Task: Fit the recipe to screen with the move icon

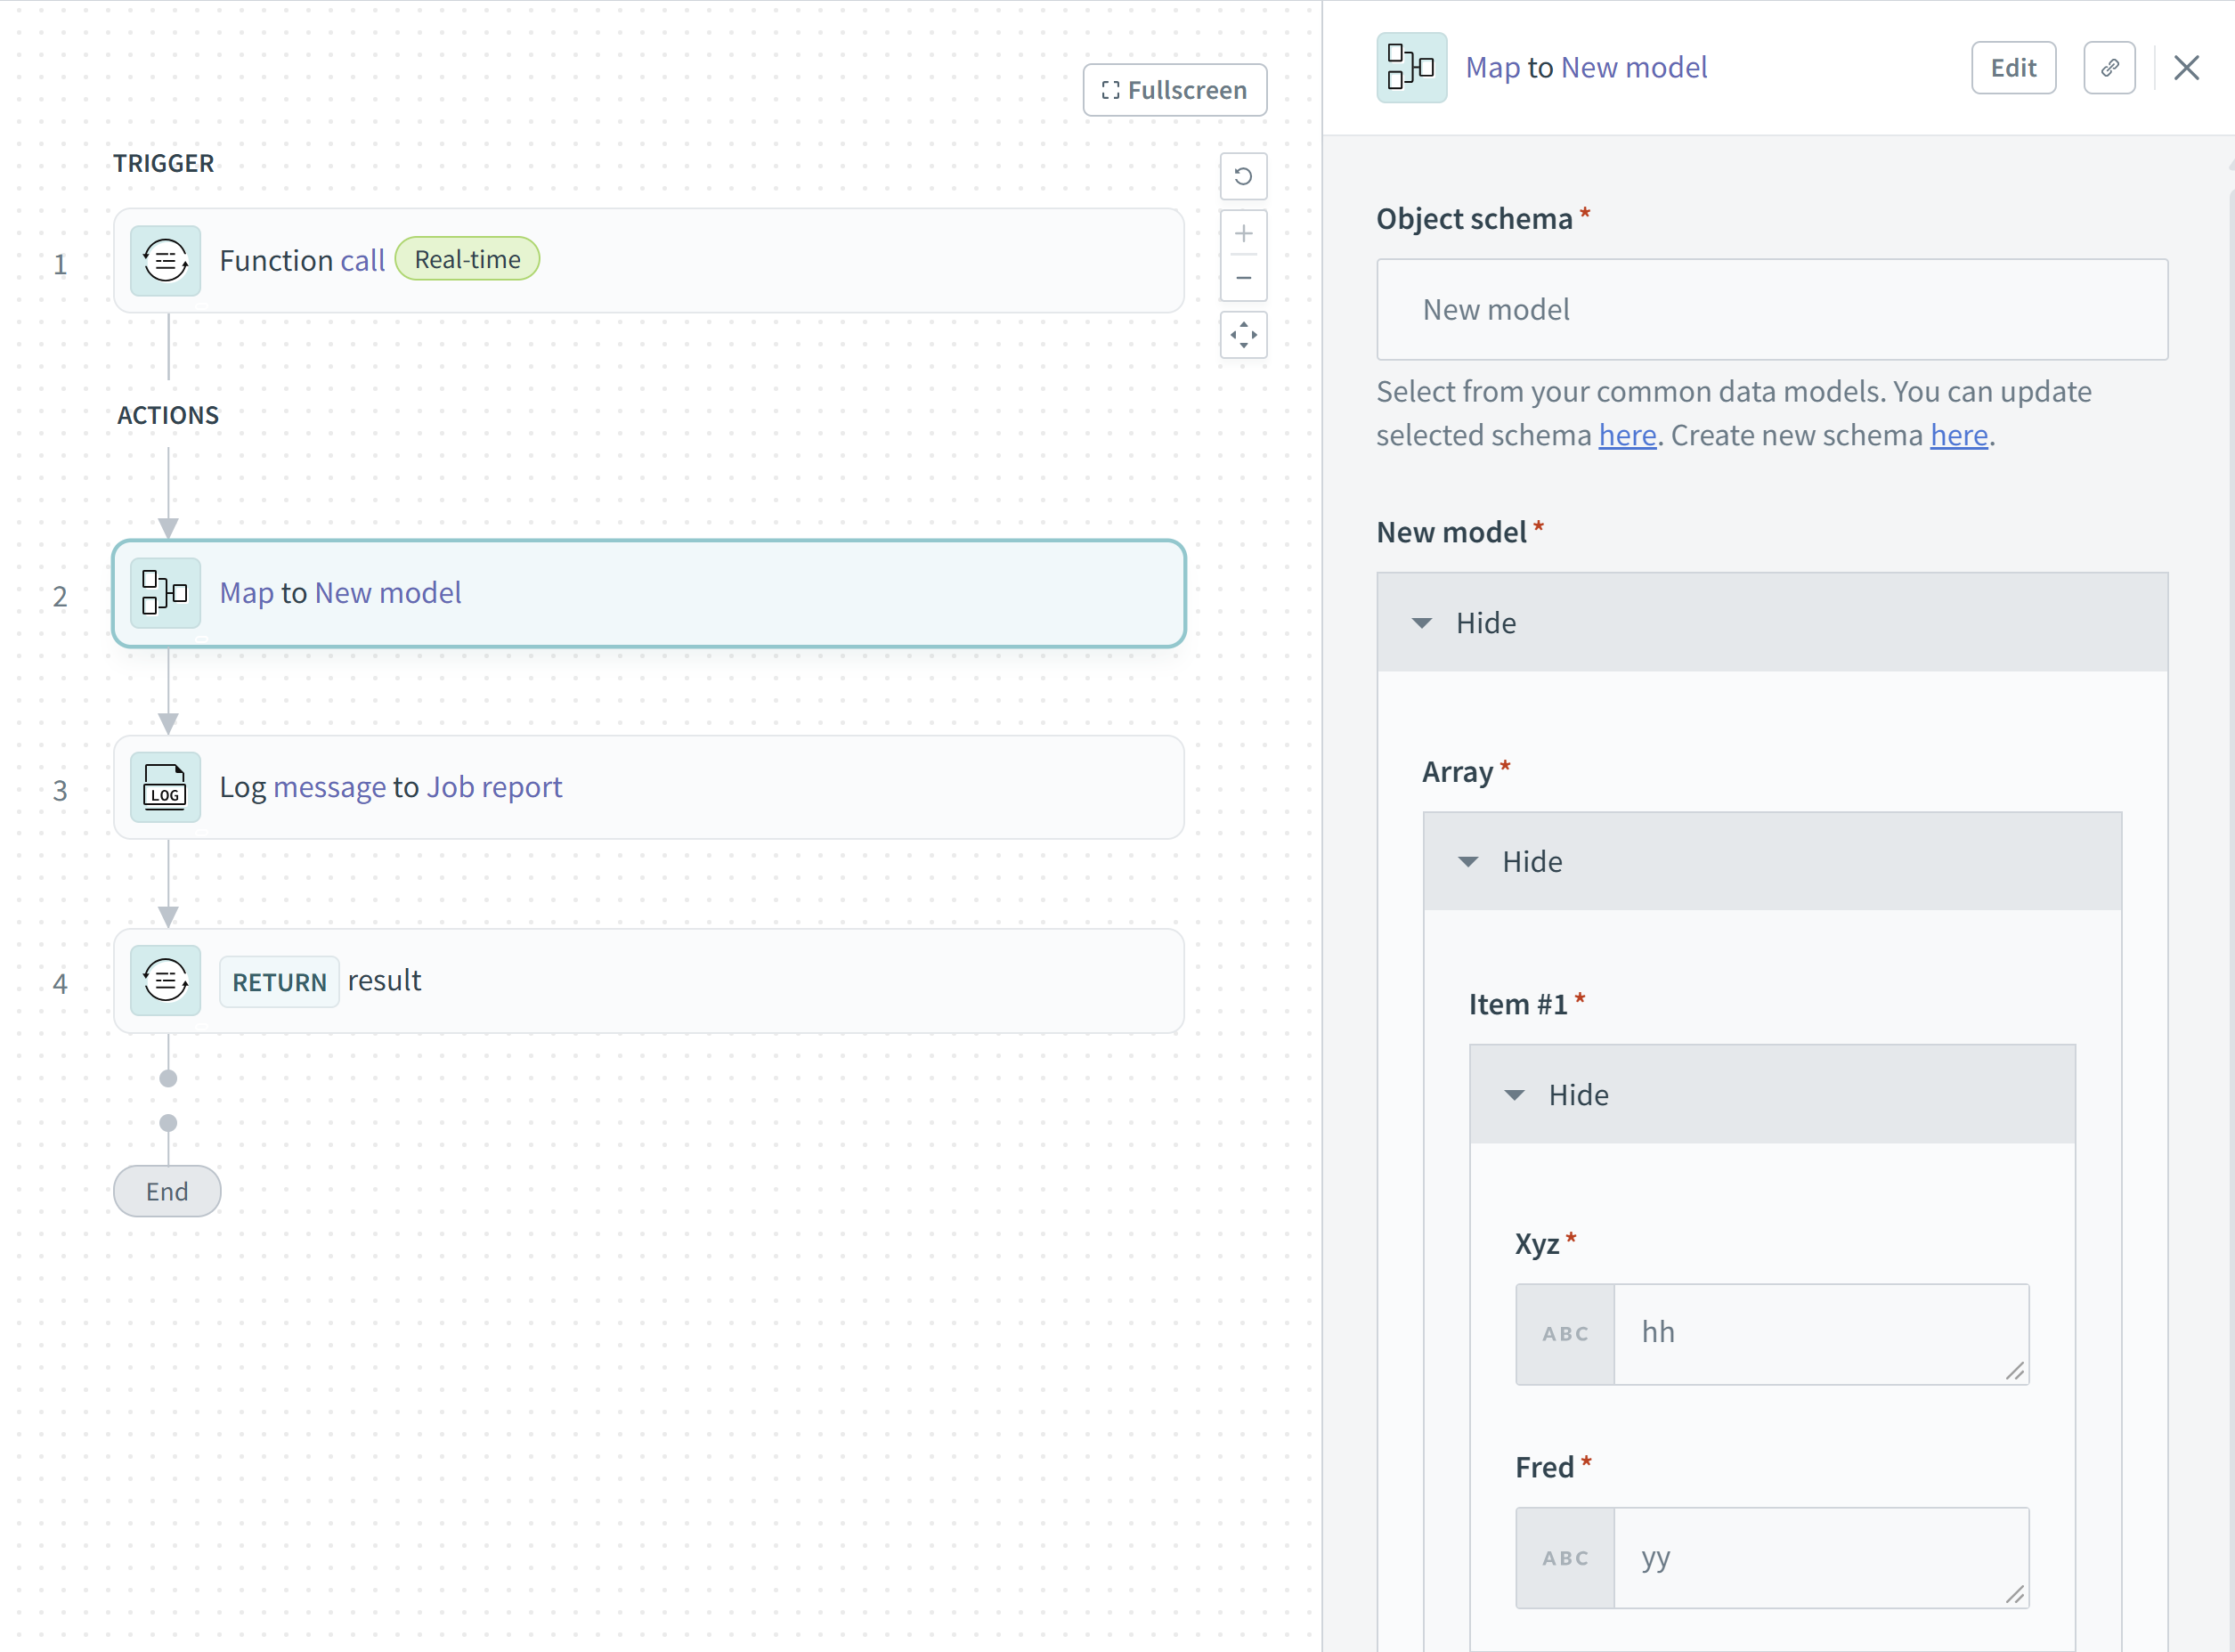Action: (x=1243, y=335)
